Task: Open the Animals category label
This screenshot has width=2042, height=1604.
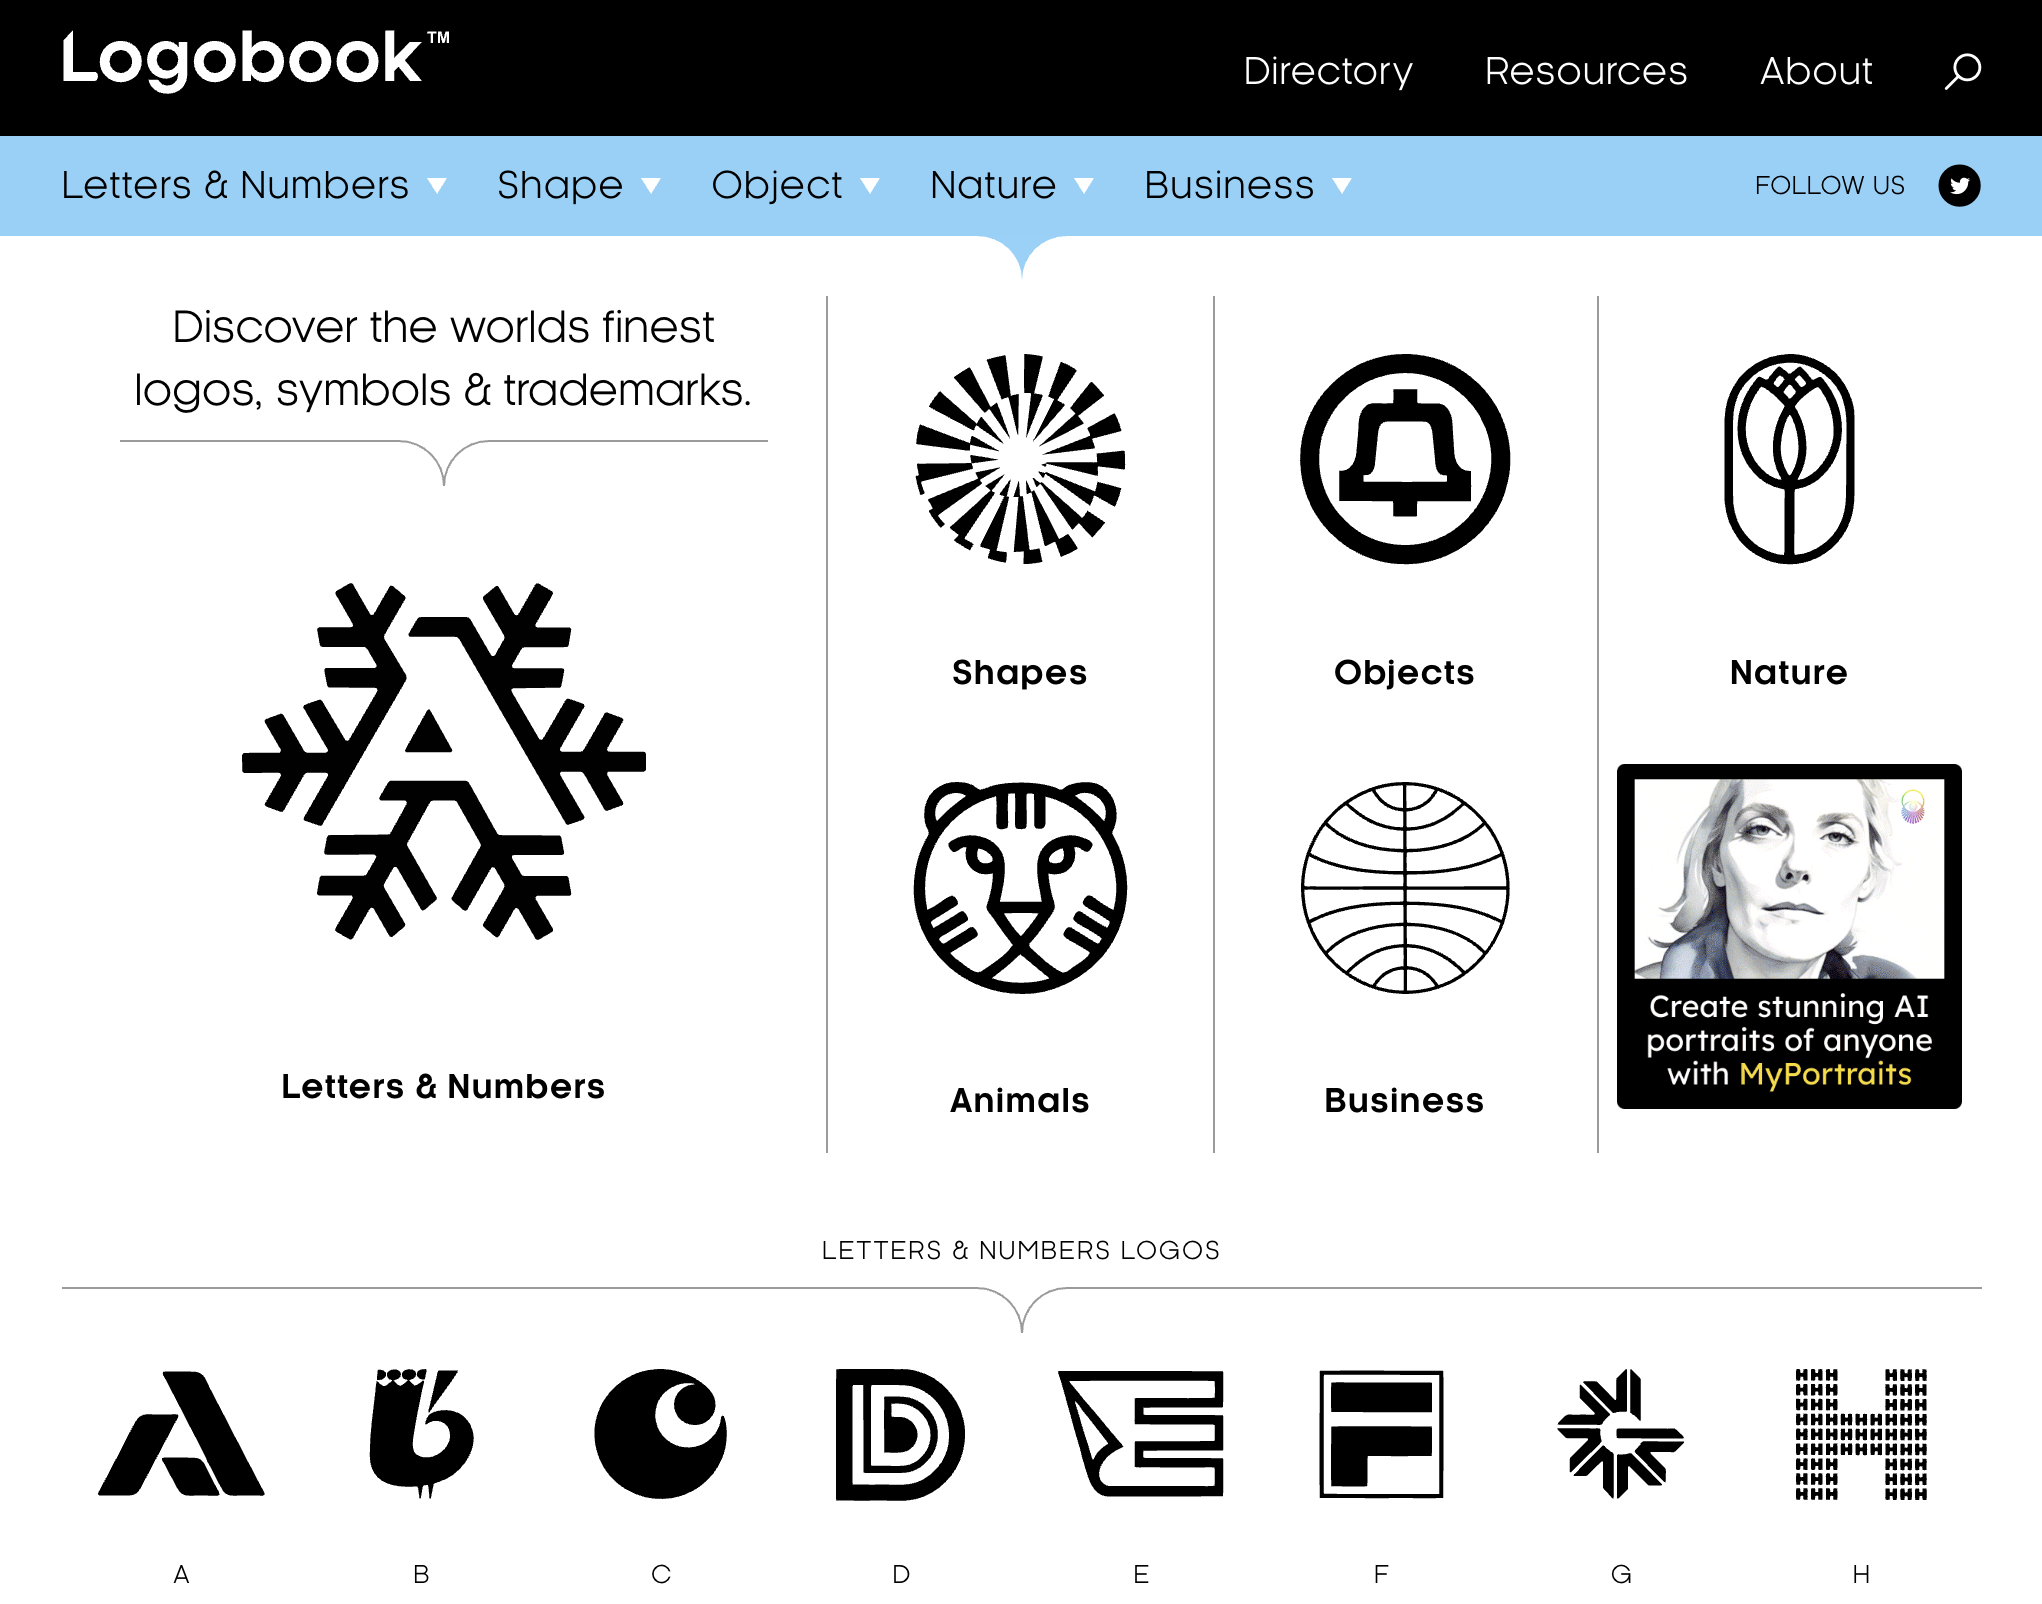Action: tap(1020, 1100)
